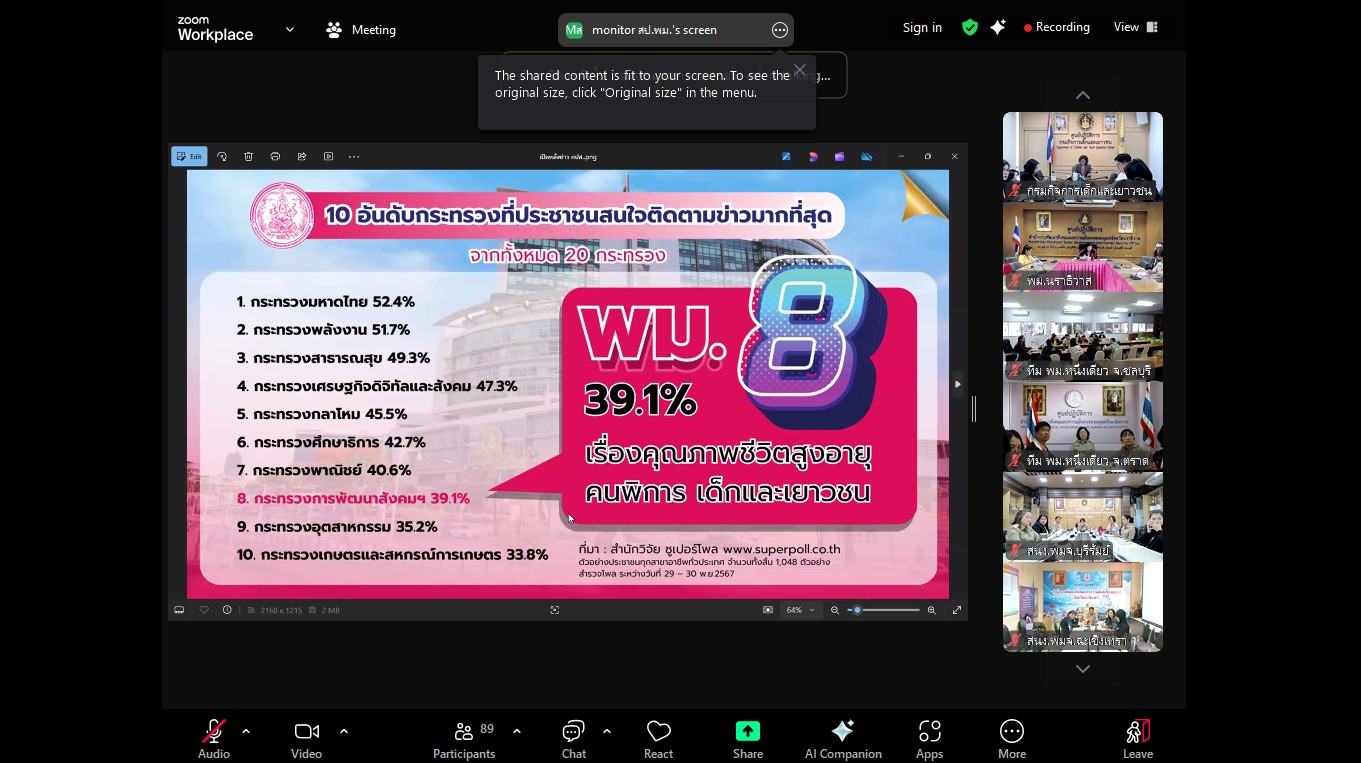Click the Sign in link
Image resolution: width=1361 pixels, height=763 pixels.
click(922, 28)
